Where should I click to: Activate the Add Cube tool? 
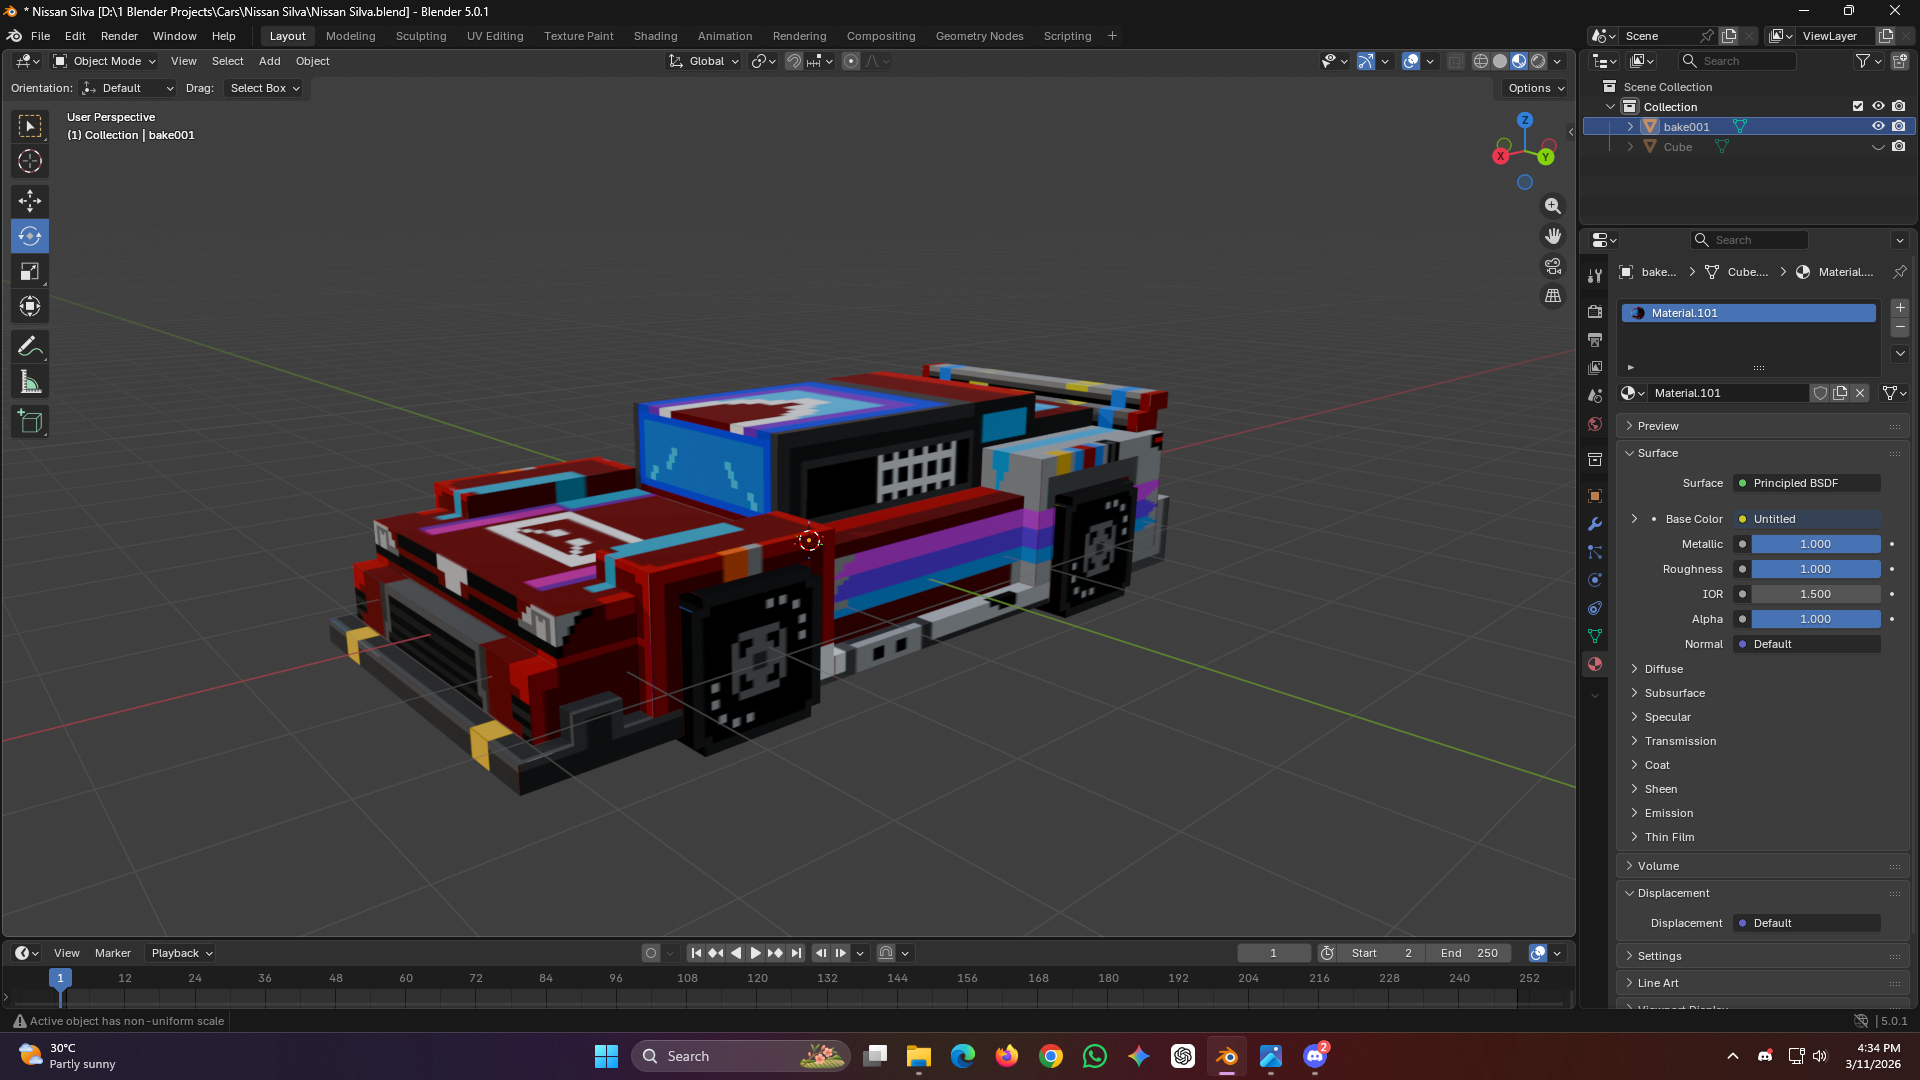pyautogui.click(x=30, y=422)
